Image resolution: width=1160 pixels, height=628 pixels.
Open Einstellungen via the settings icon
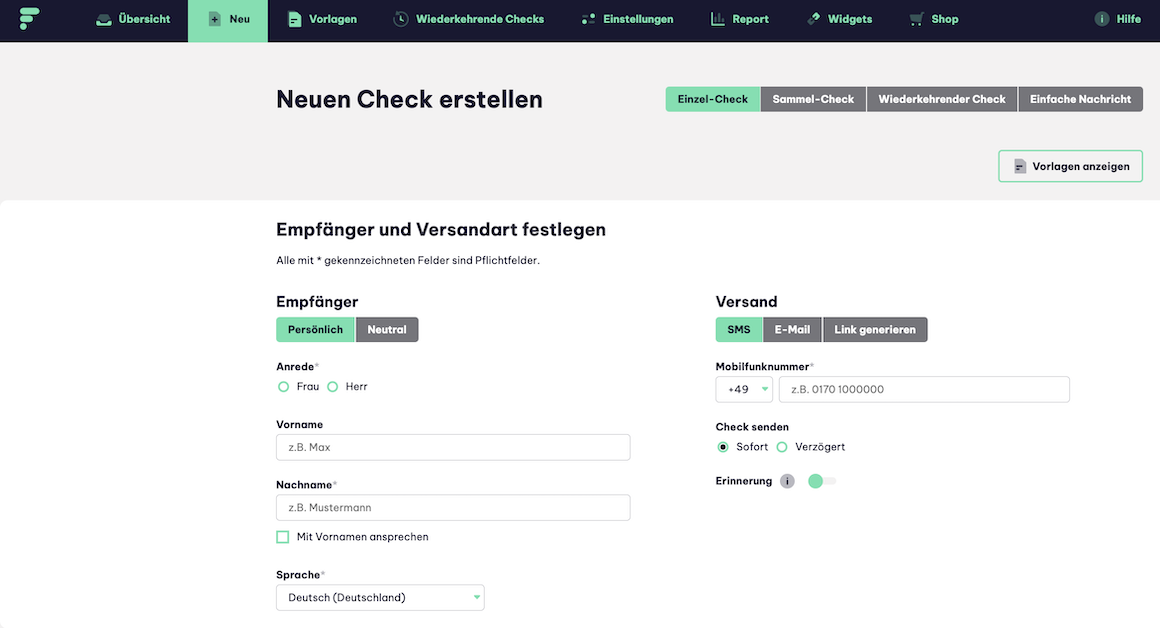coord(587,18)
